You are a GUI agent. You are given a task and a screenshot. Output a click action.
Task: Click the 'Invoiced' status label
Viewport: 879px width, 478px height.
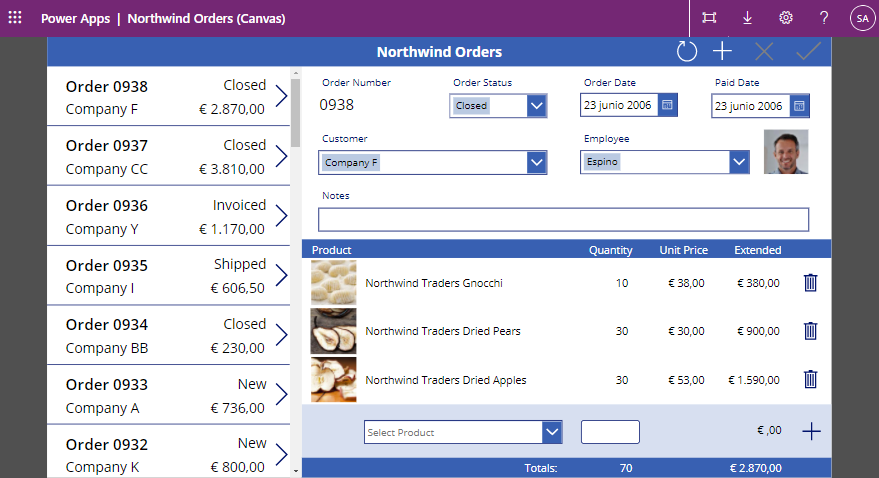click(x=239, y=205)
